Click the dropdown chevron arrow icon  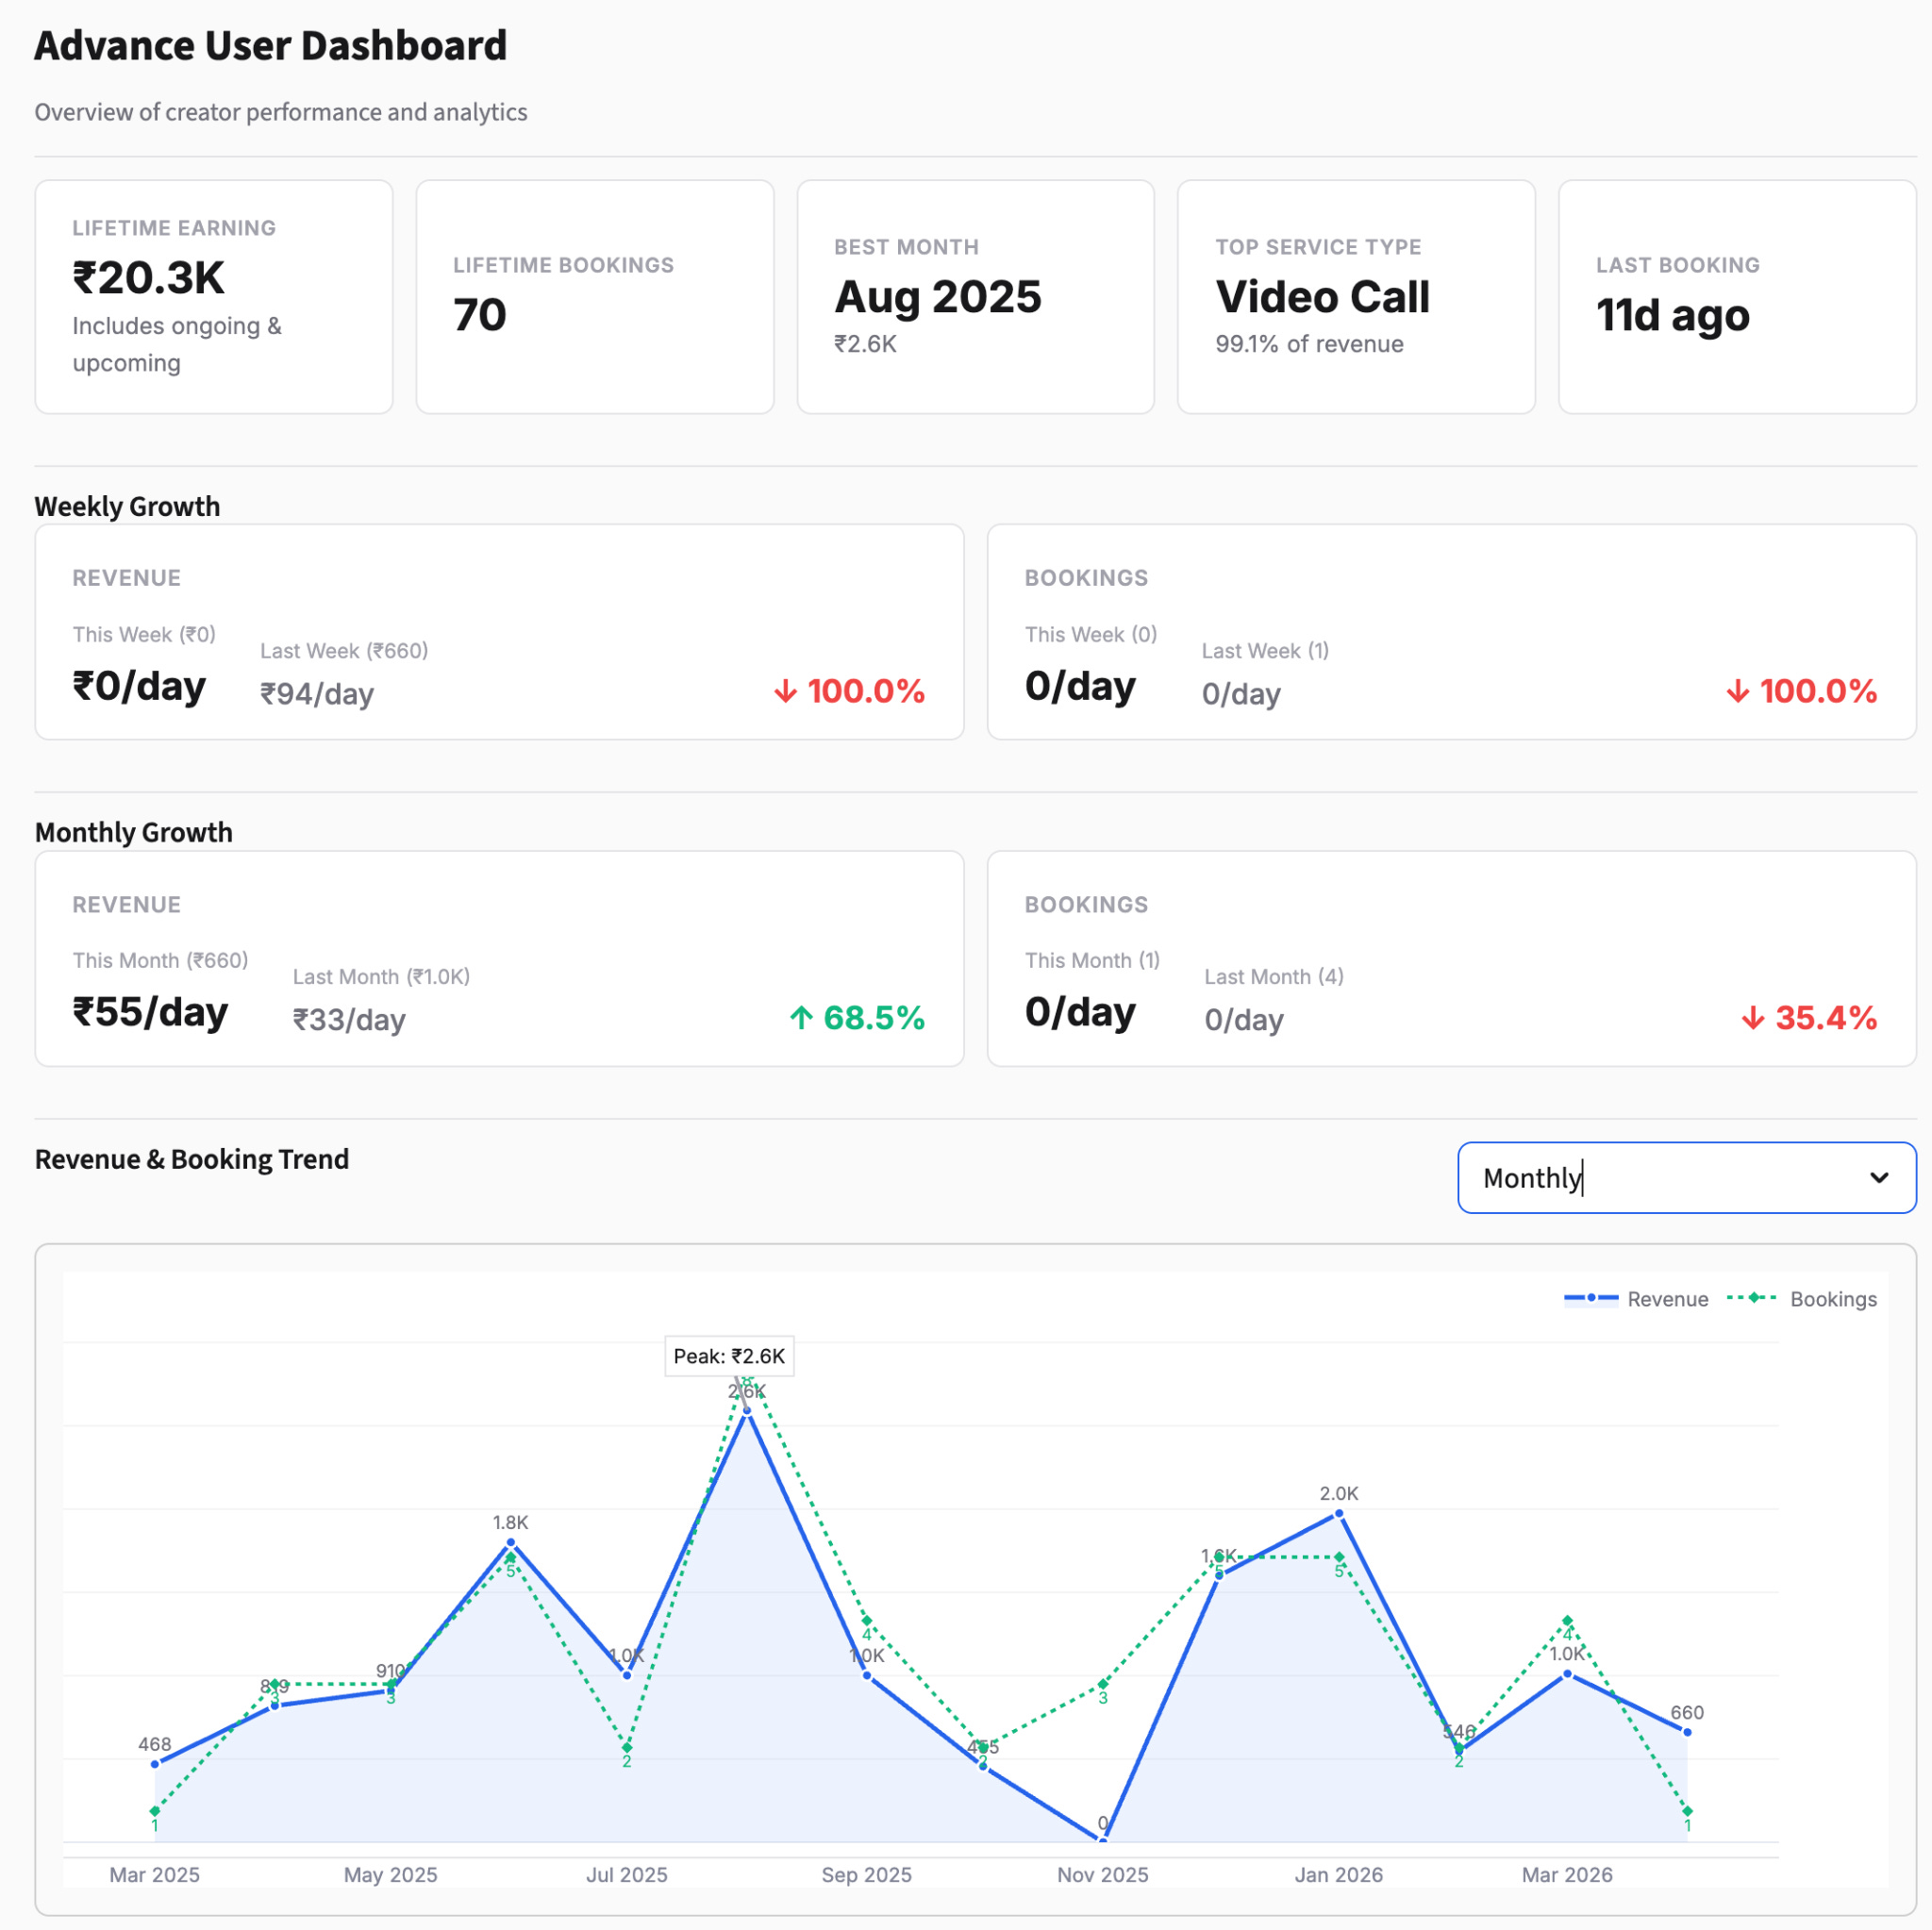click(x=1878, y=1177)
